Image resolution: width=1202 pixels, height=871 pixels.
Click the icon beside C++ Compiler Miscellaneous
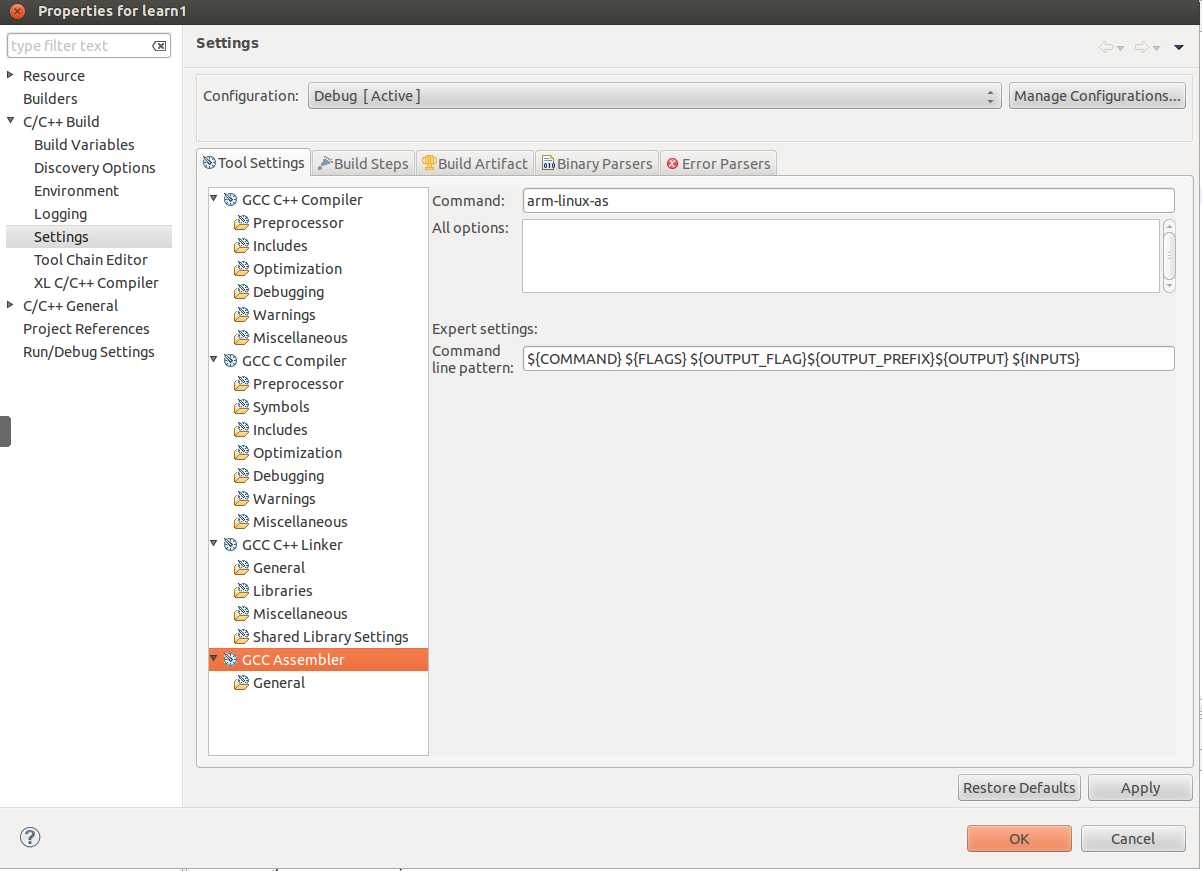click(241, 338)
